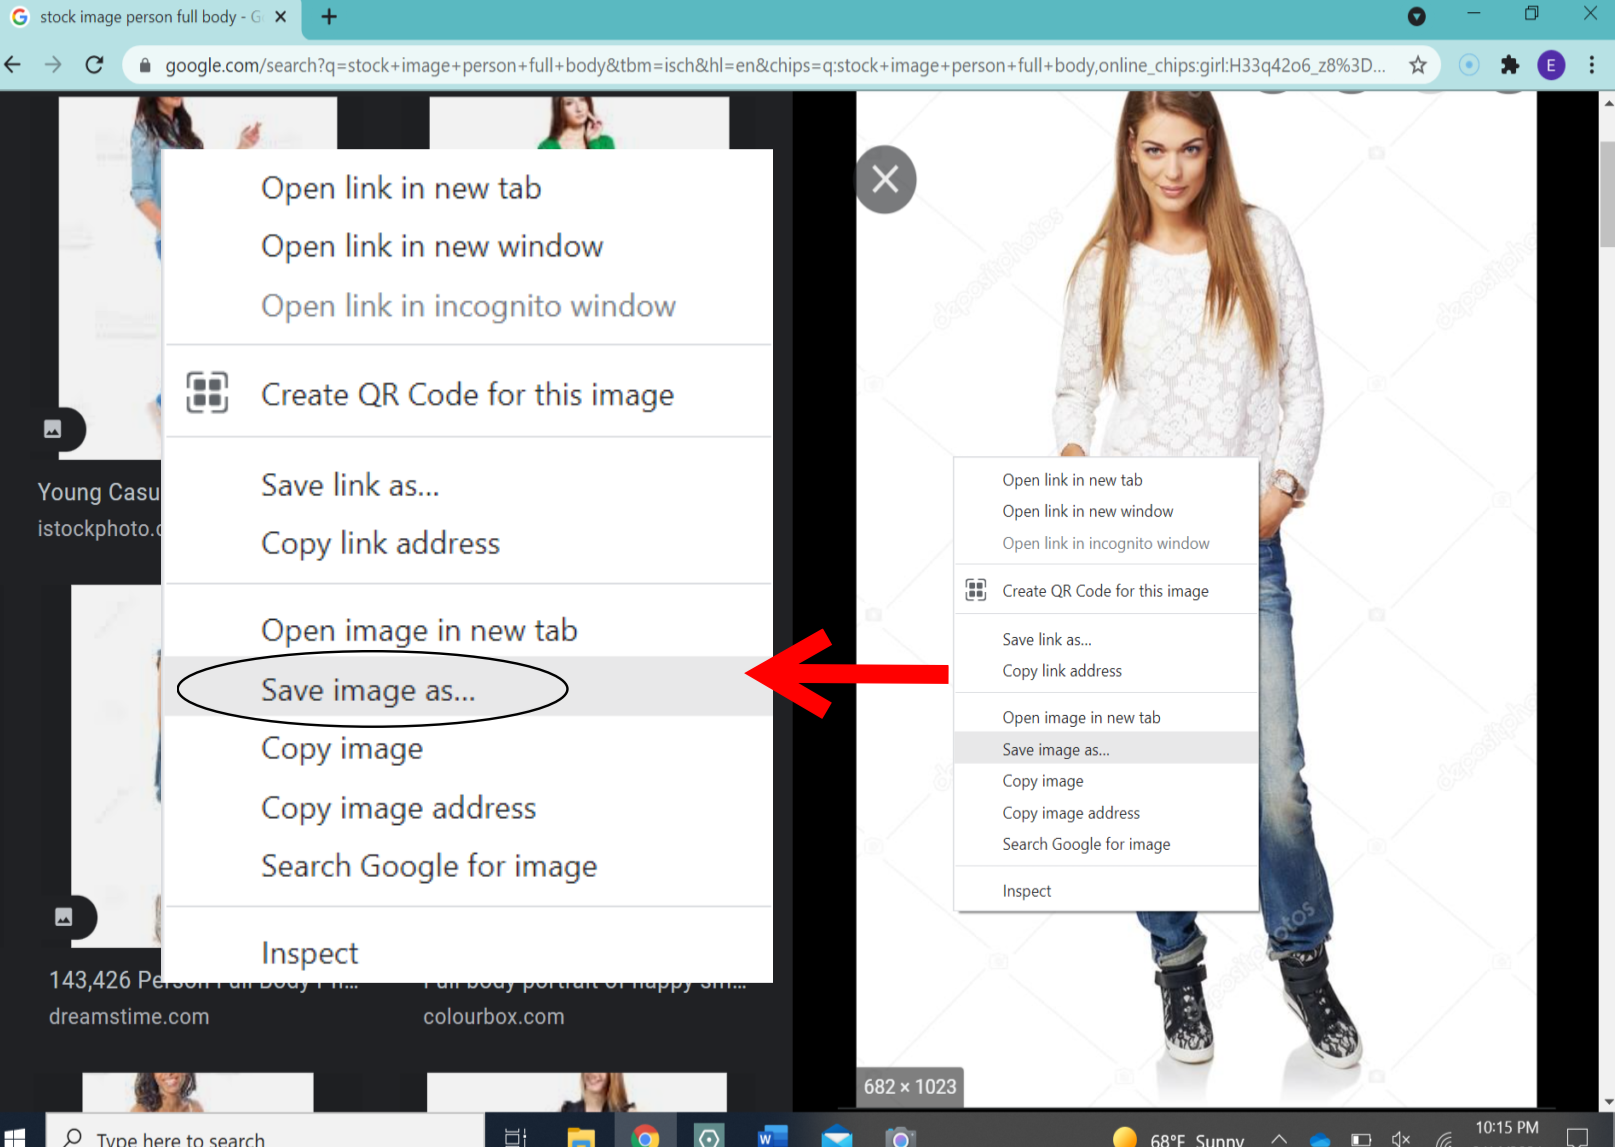Open the purple E profile avatar
The image size is (1615, 1147).
[x=1551, y=65]
